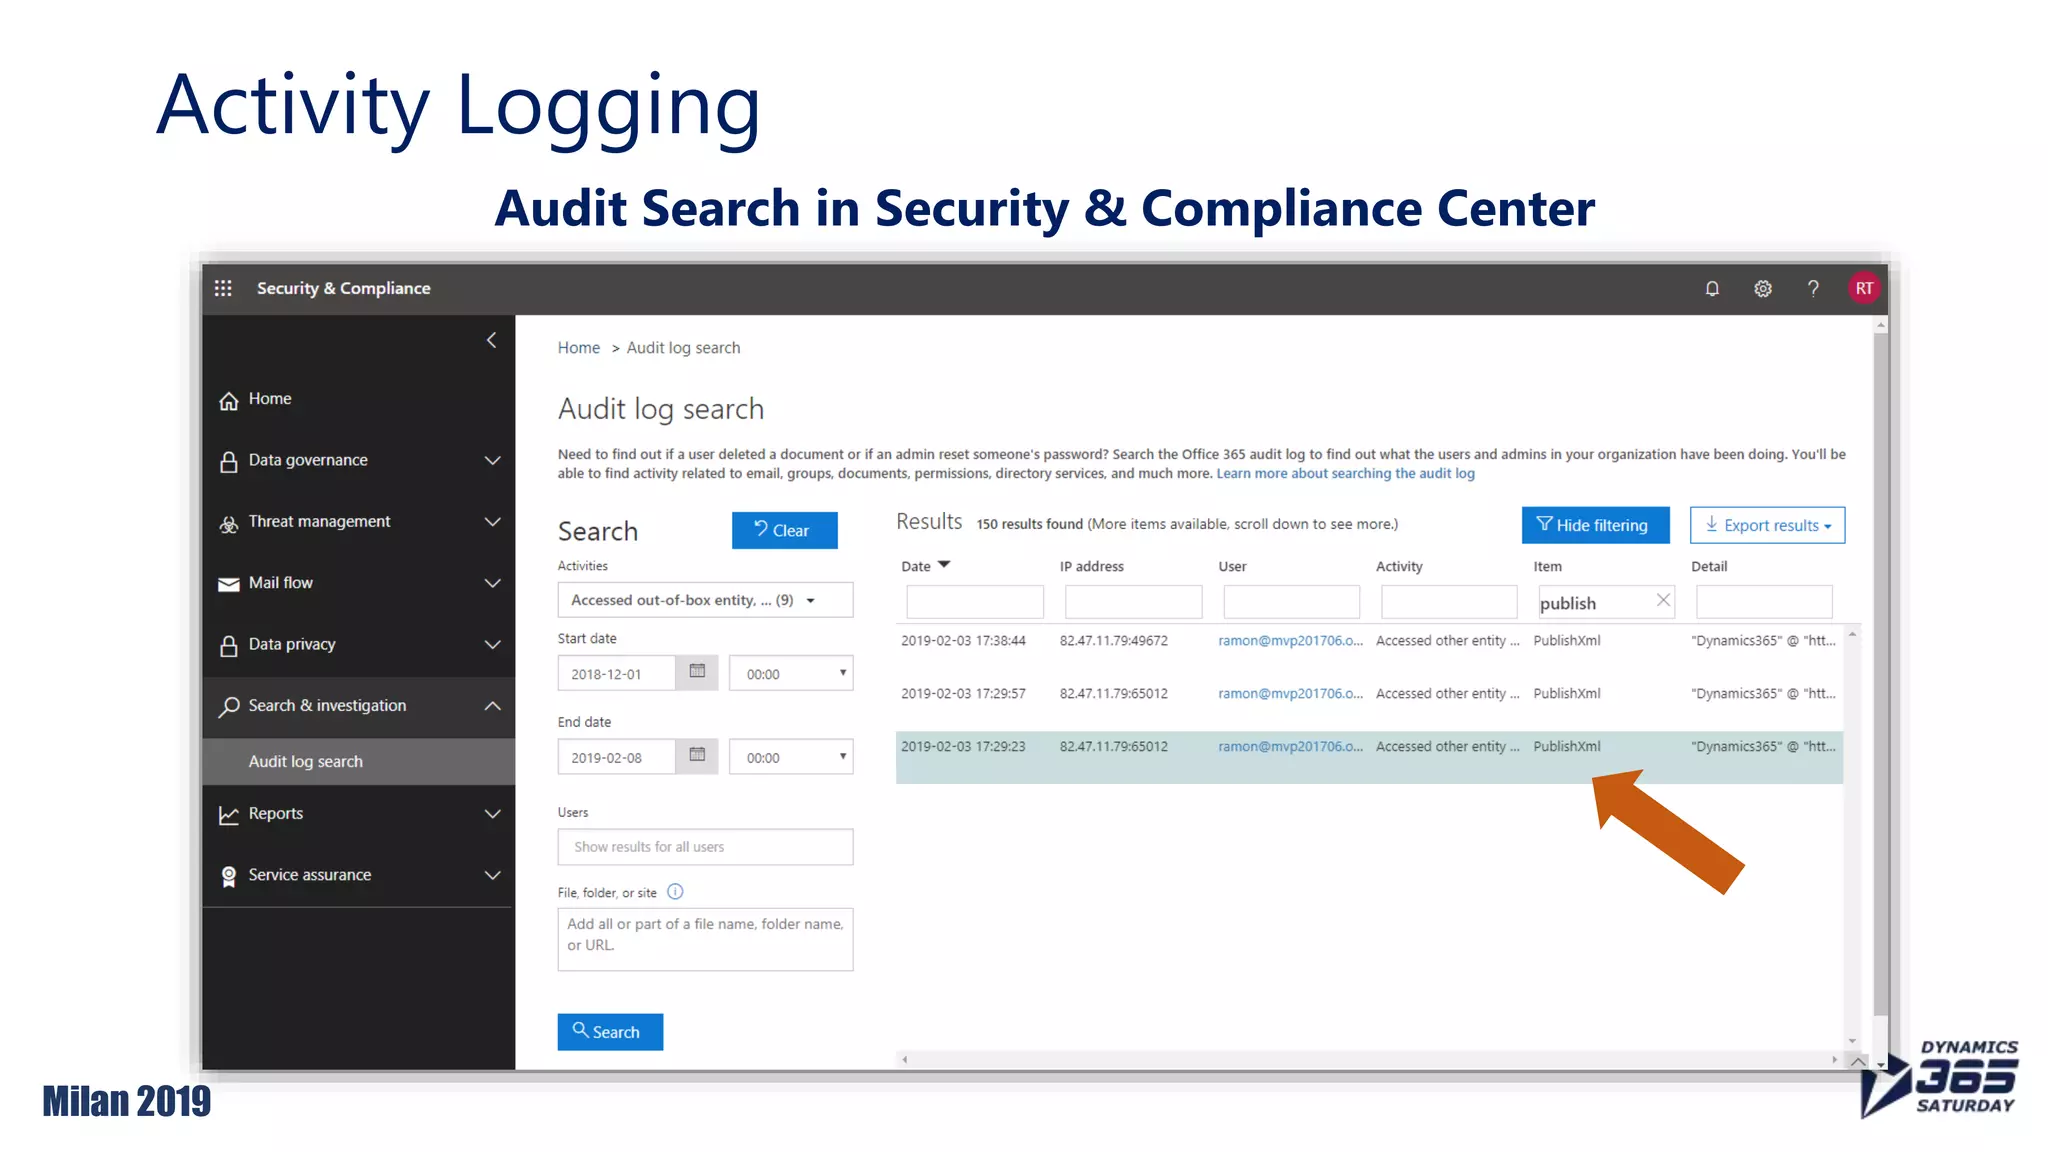Open the help question mark
Image resolution: width=2048 pixels, height=1152 pixels.
1813,288
